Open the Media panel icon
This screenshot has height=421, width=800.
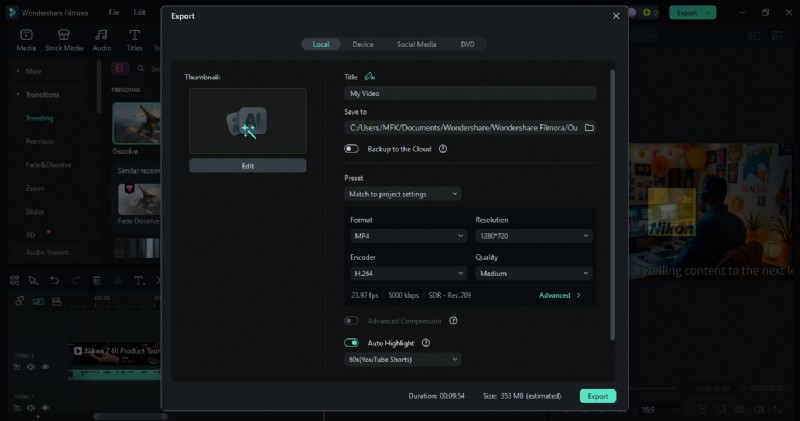click(26, 40)
